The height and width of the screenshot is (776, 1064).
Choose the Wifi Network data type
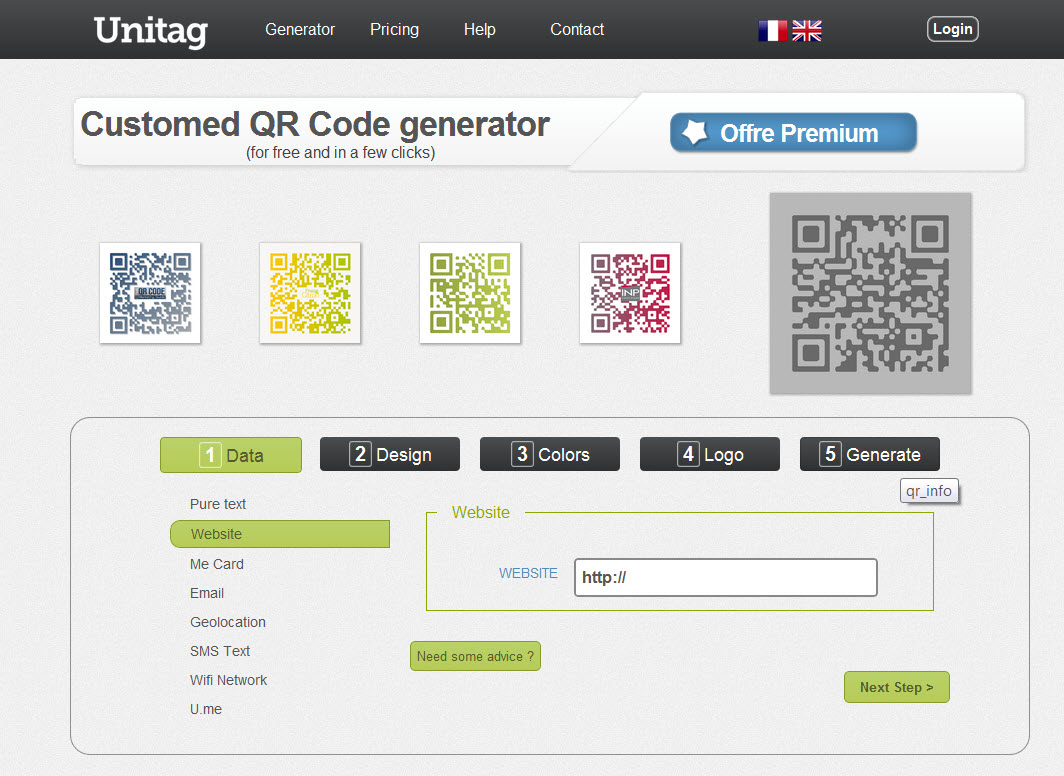tap(229, 680)
